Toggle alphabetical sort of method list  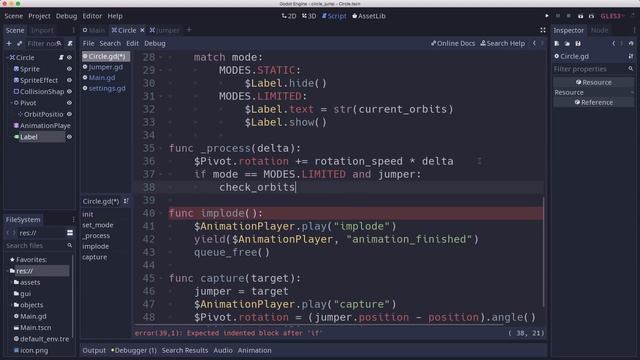click(x=126, y=201)
